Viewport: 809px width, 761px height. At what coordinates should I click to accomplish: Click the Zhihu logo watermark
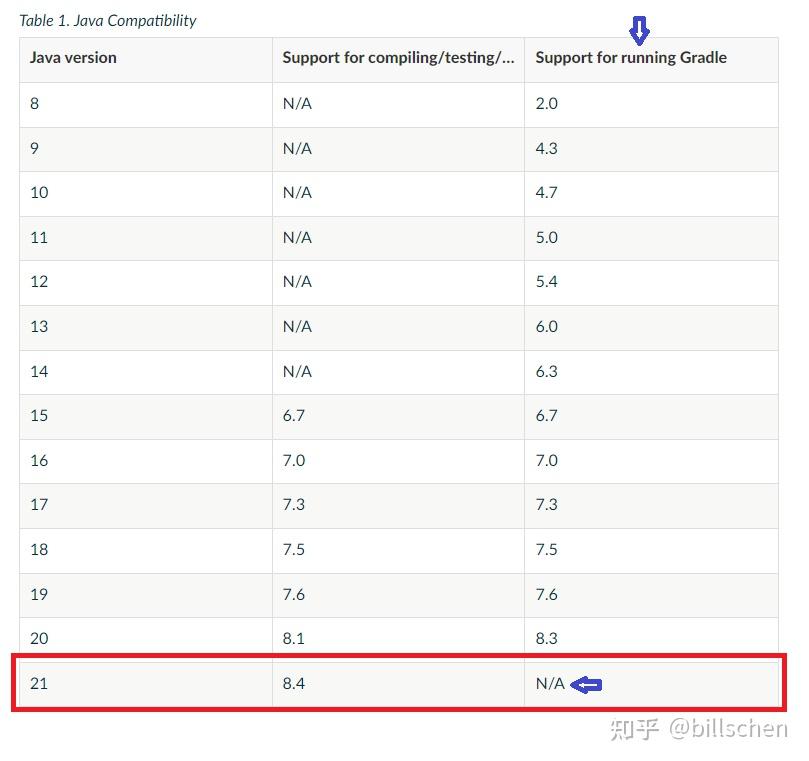tap(634, 730)
